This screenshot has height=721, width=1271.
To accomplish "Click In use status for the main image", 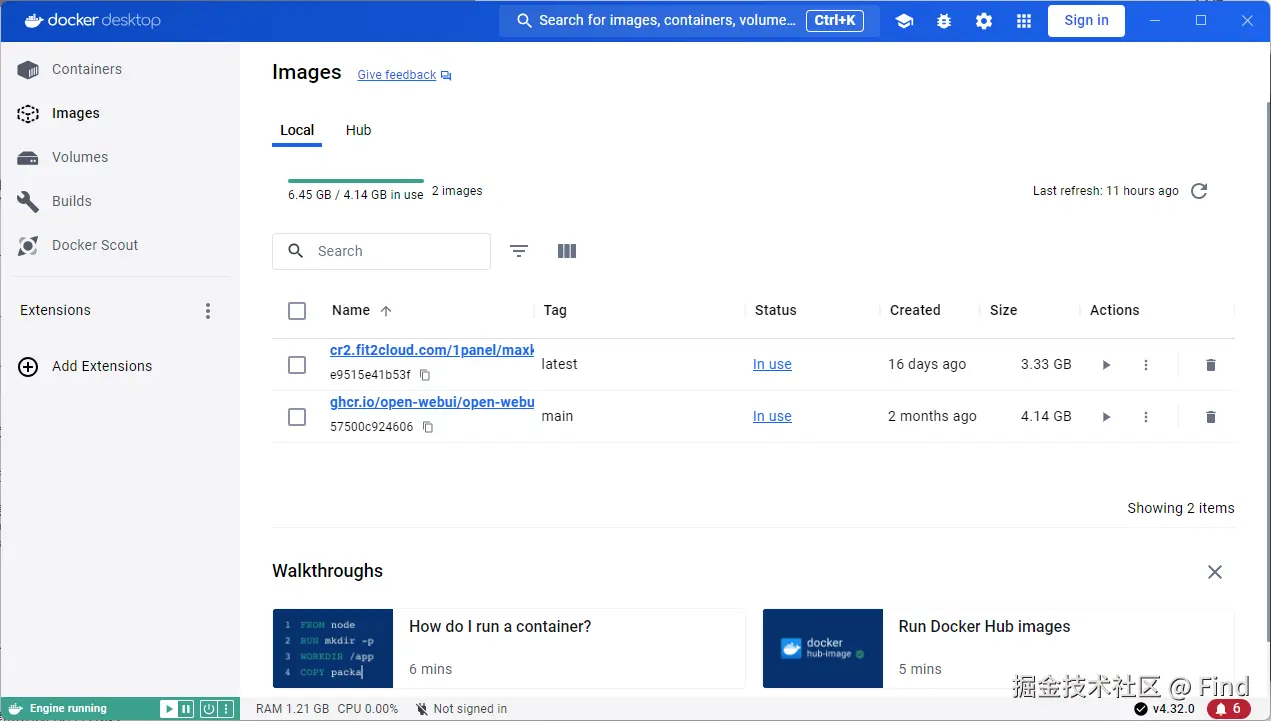I will (772, 417).
